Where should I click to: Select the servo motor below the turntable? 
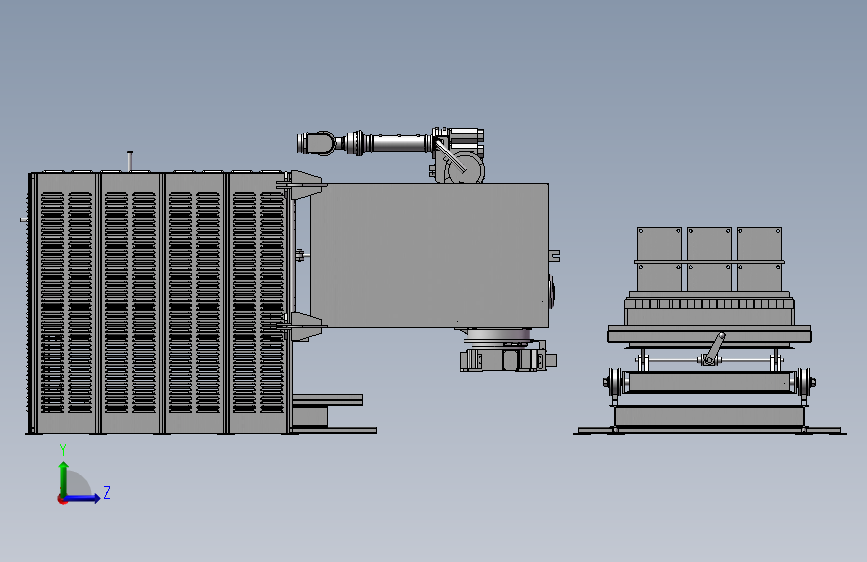[508, 358]
